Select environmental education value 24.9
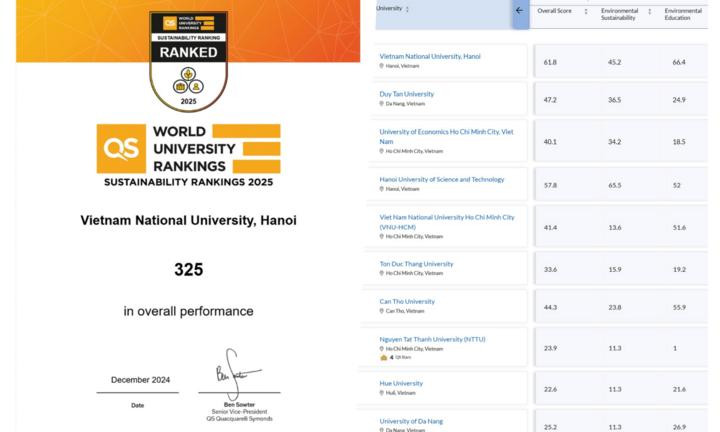 (679, 100)
